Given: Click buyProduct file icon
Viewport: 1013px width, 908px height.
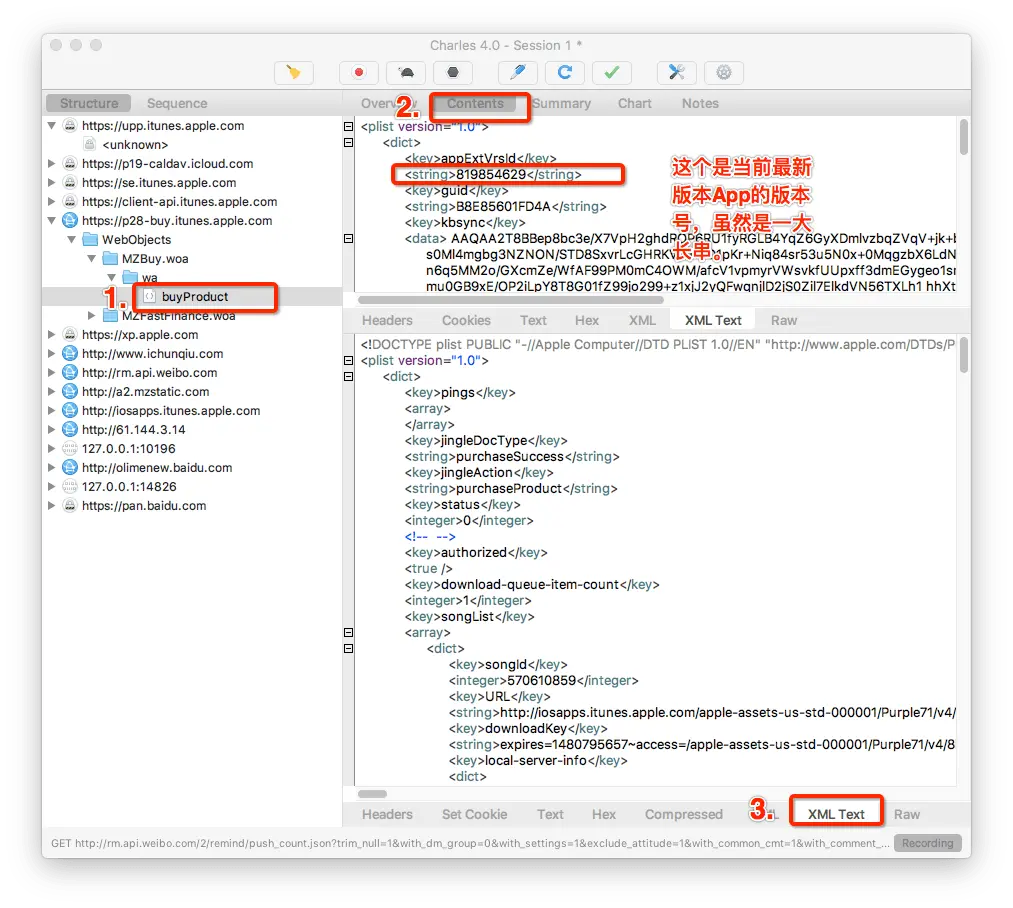Looking at the screenshot, I should (x=150, y=297).
